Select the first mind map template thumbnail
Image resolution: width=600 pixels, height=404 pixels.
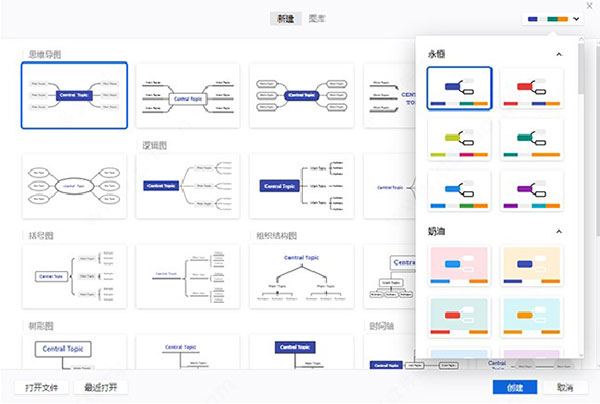point(74,95)
